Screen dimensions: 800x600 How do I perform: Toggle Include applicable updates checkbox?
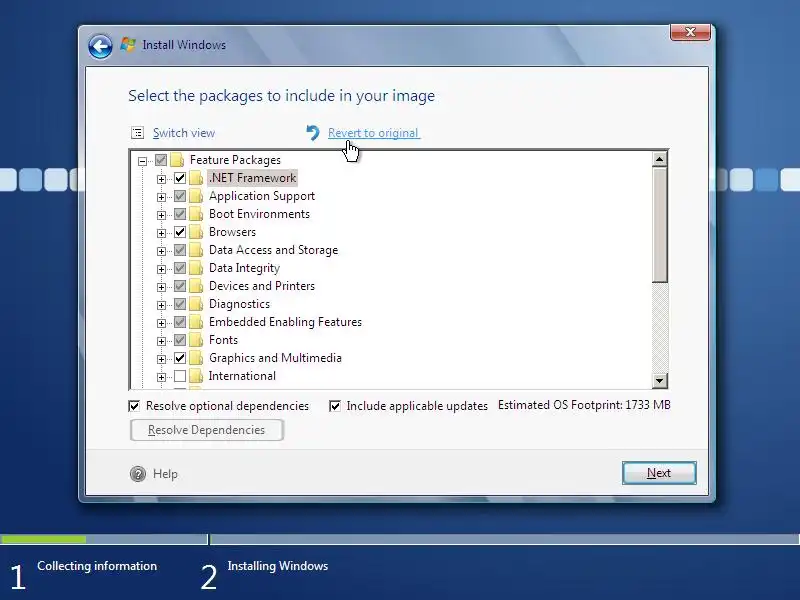tap(335, 406)
